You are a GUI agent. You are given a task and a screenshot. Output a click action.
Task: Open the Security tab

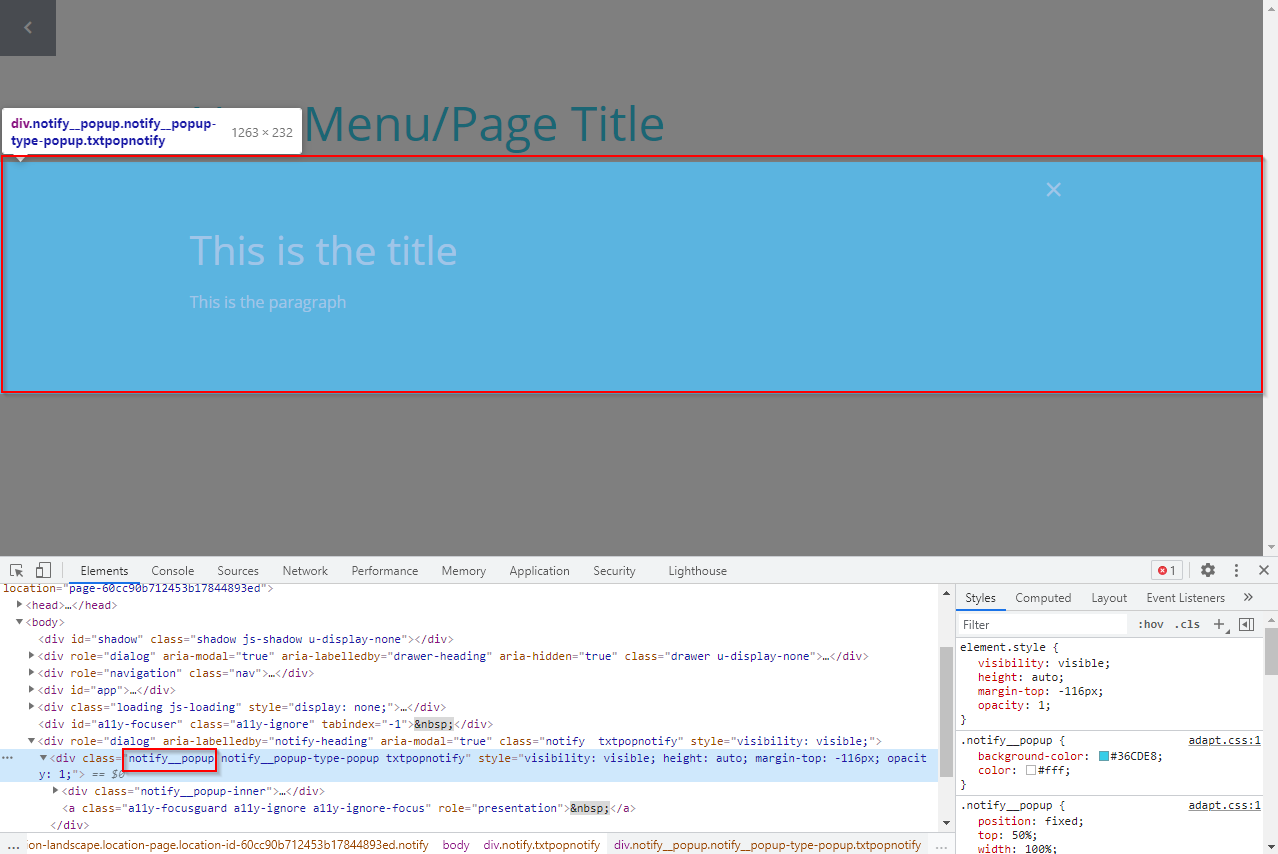pos(614,571)
